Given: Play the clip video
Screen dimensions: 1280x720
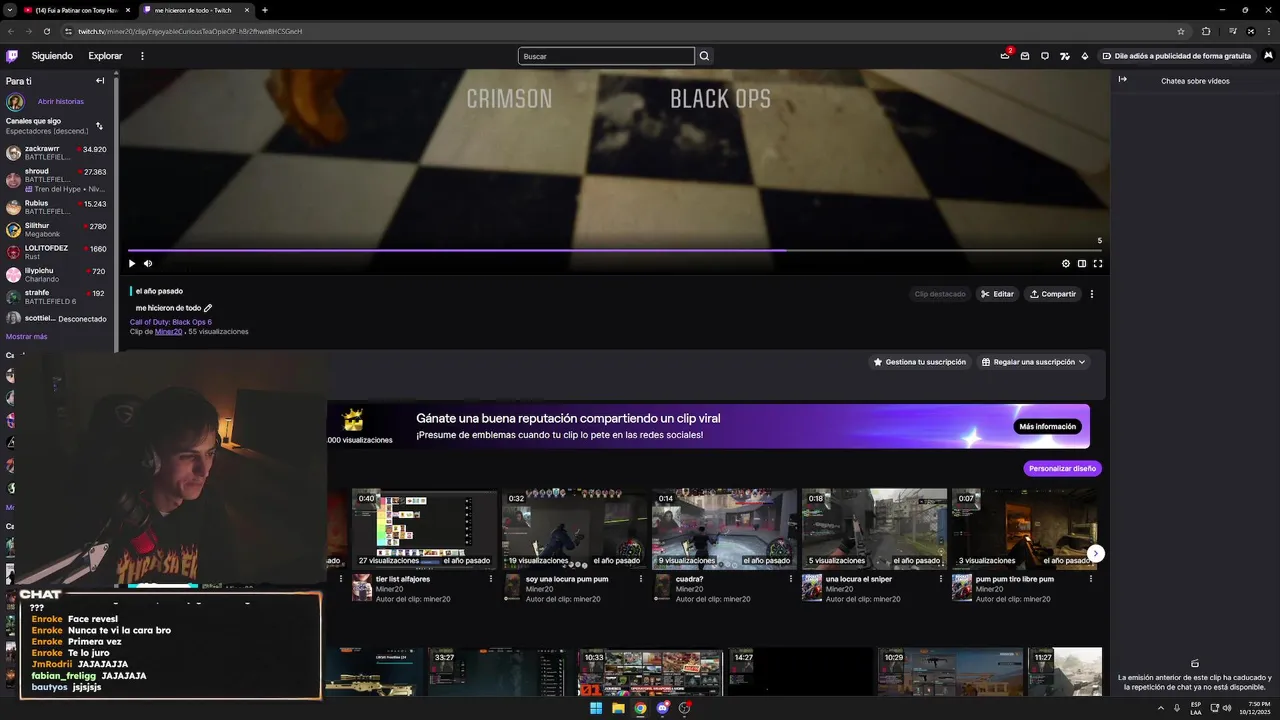Looking at the screenshot, I should [x=131, y=264].
